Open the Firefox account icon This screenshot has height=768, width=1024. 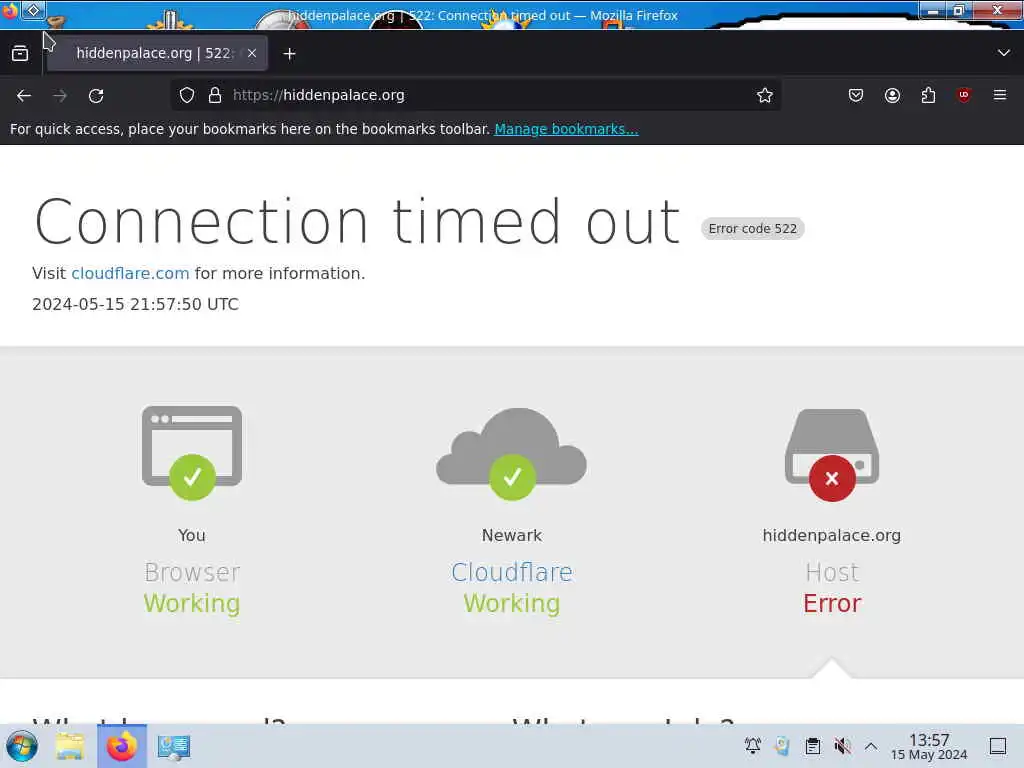point(892,95)
